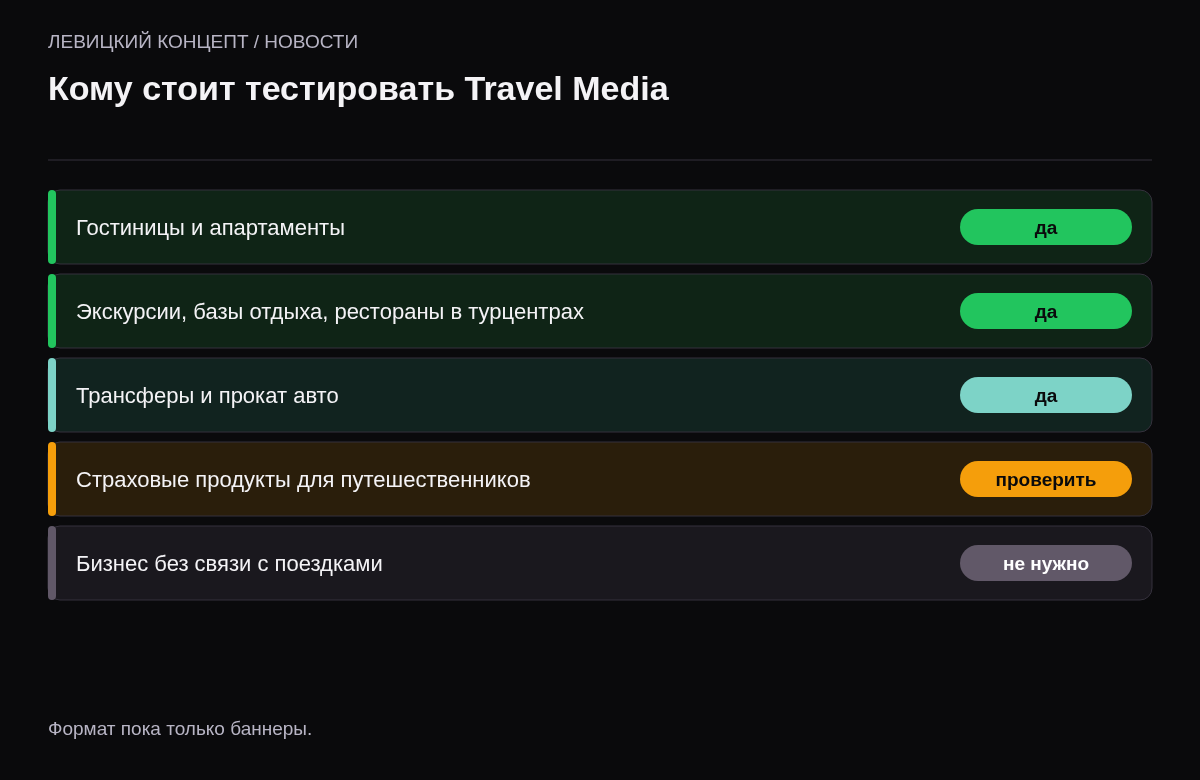This screenshot has height=780, width=1200.
Task: Select the Трансферы и прокат авто text
Action: point(207,396)
